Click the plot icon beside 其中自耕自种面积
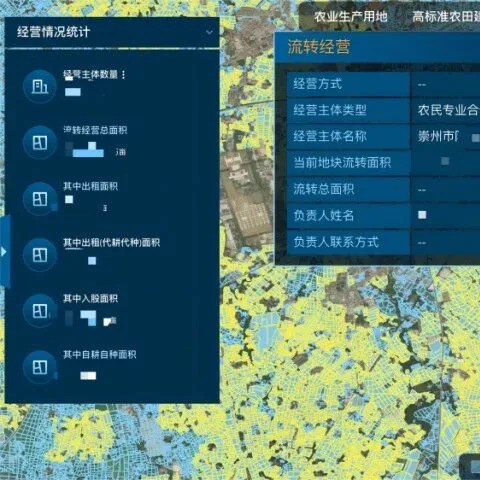This screenshot has height=480, width=480. (40, 367)
